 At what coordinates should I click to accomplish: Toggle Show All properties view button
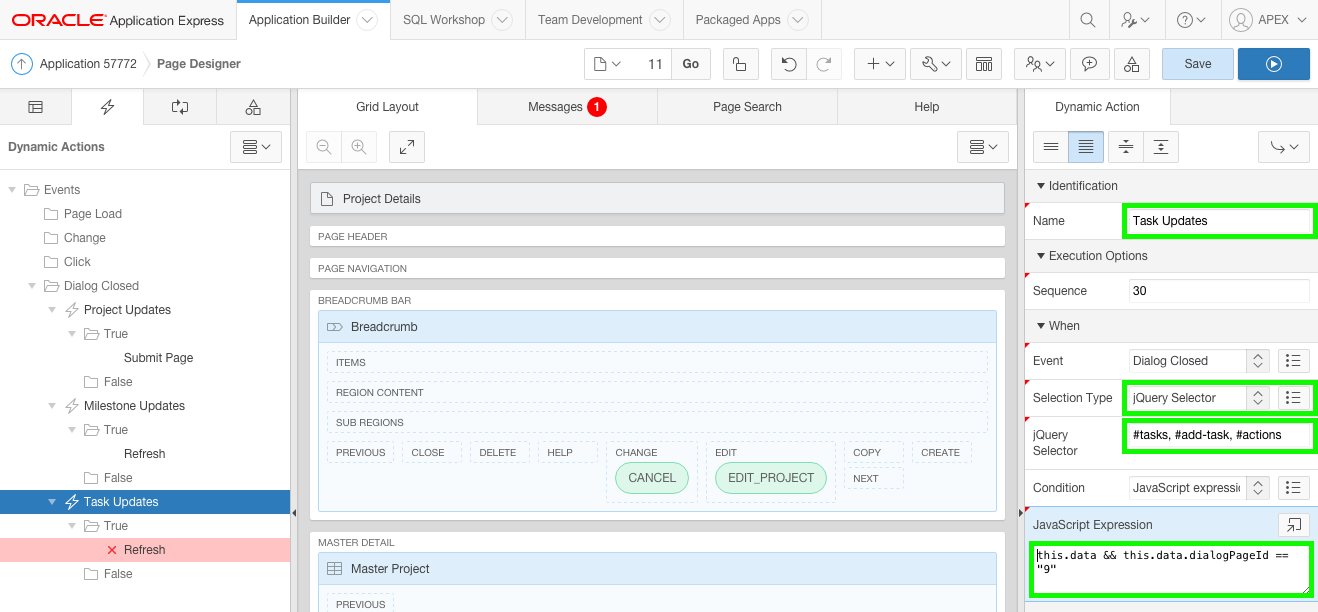click(x=1086, y=147)
